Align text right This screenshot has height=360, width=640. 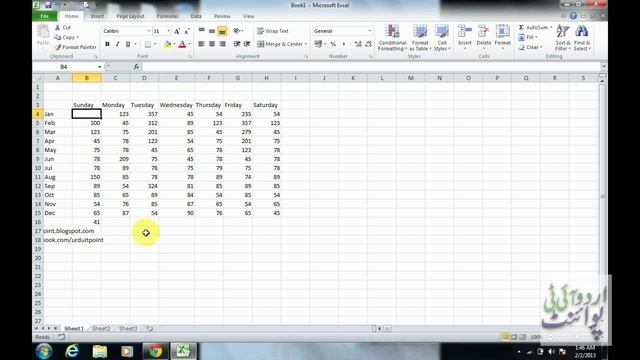click(222, 44)
